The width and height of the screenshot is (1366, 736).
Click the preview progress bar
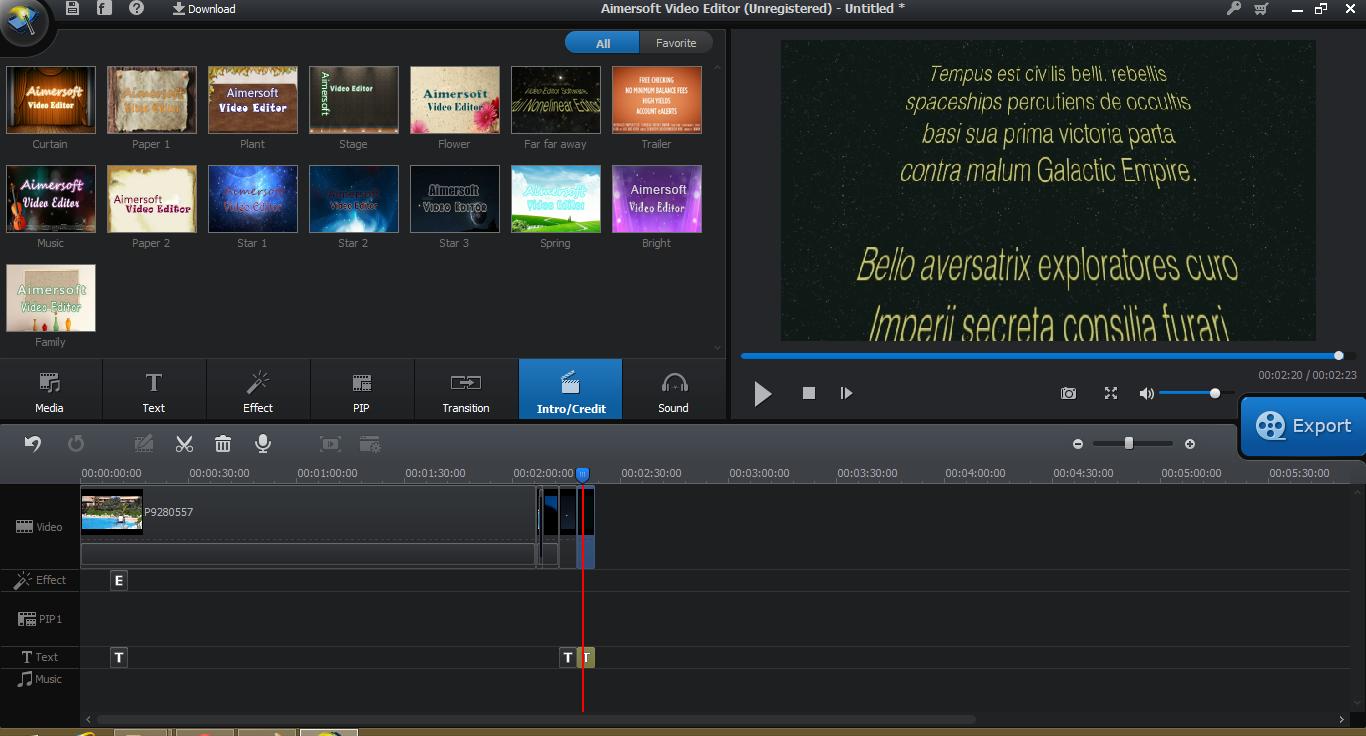[1048, 356]
